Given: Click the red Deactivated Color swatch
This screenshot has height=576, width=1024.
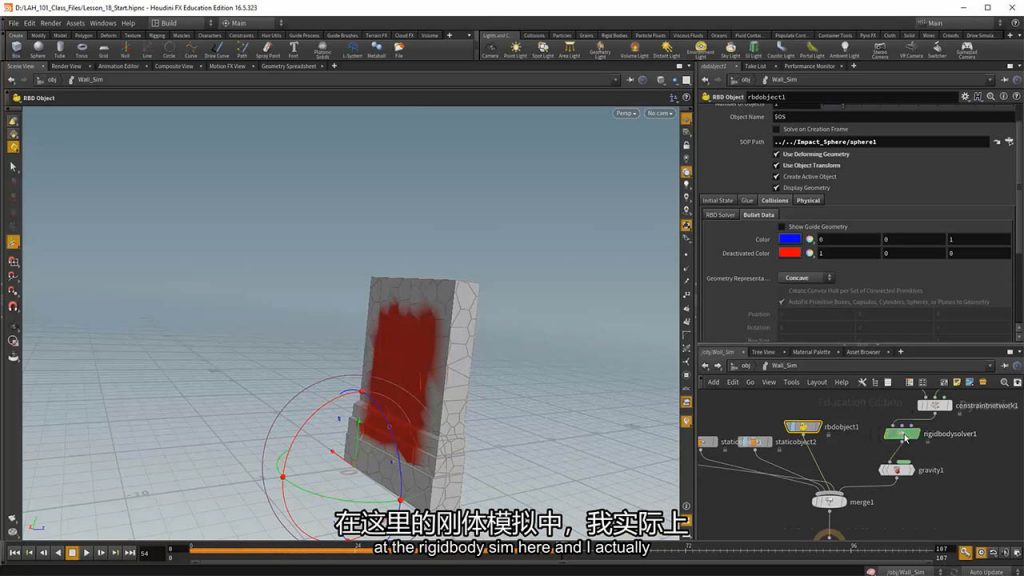Looking at the screenshot, I should pos(790,253).
